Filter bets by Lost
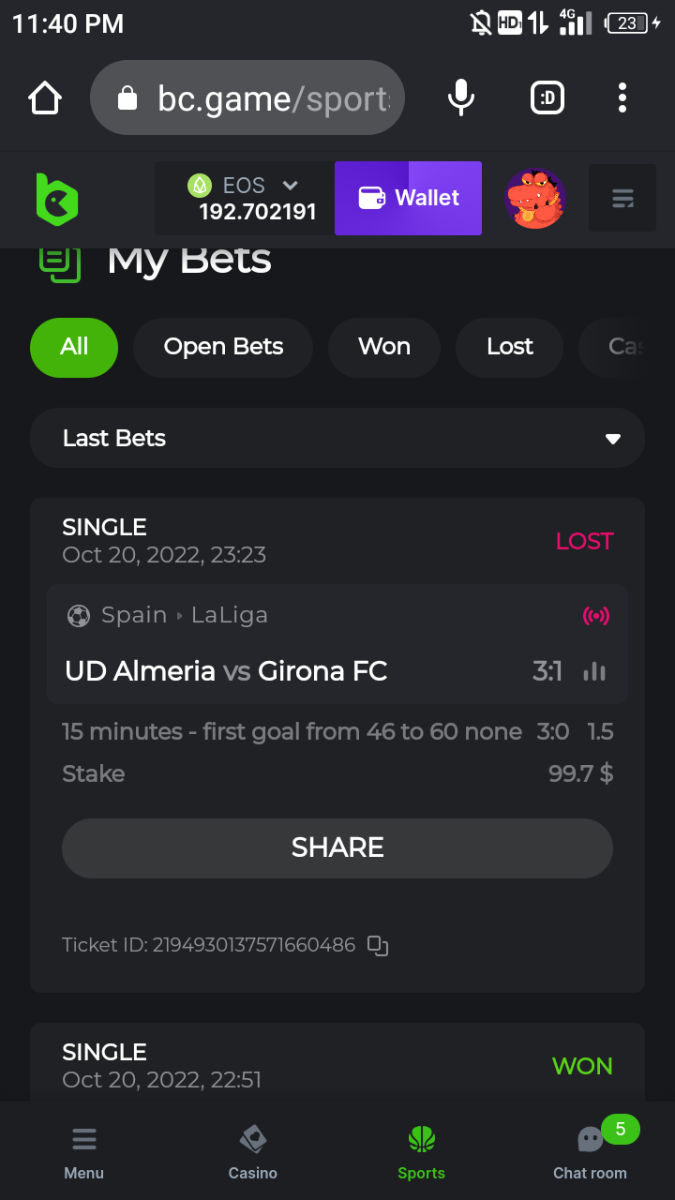This screenshot has height=1200, width=675. click(x=510, y=347)
